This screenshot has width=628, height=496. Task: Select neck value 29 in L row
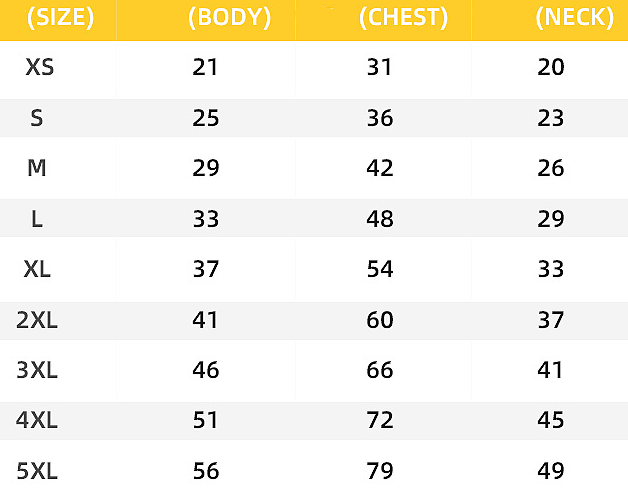551,219
